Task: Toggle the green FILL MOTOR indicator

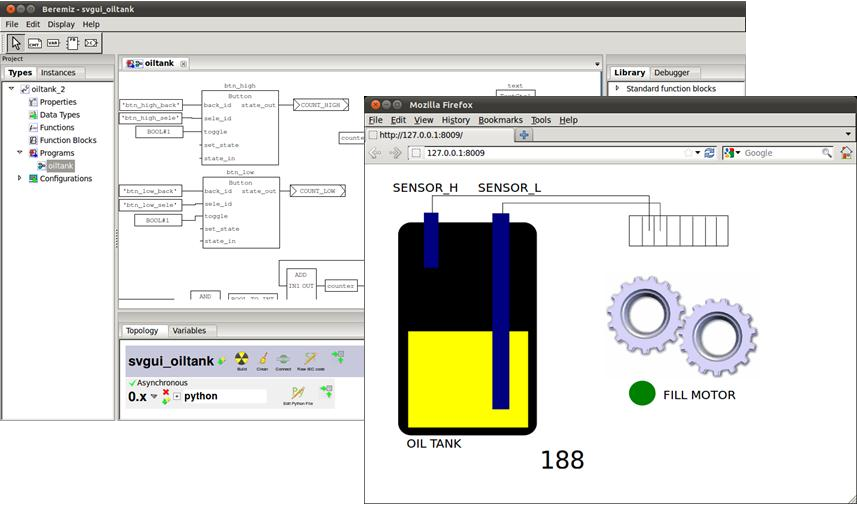Action: click(642, 393)
